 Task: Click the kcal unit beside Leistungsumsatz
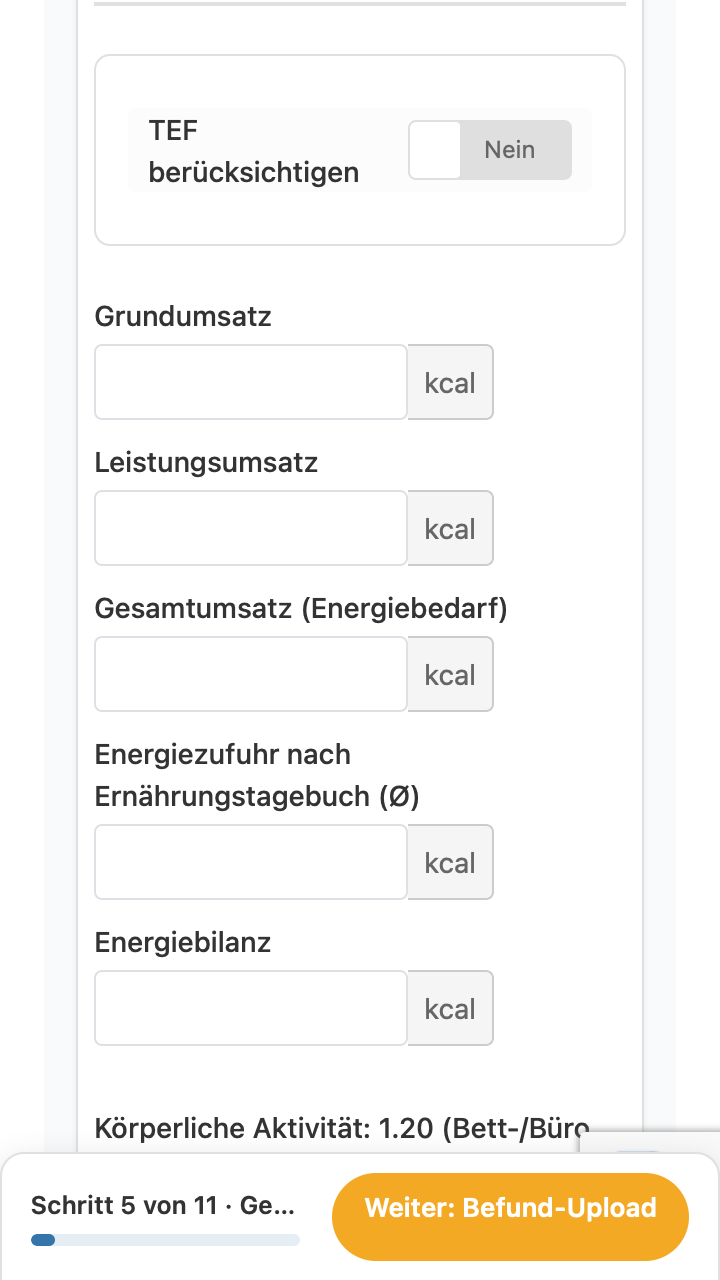pos(450,528)
